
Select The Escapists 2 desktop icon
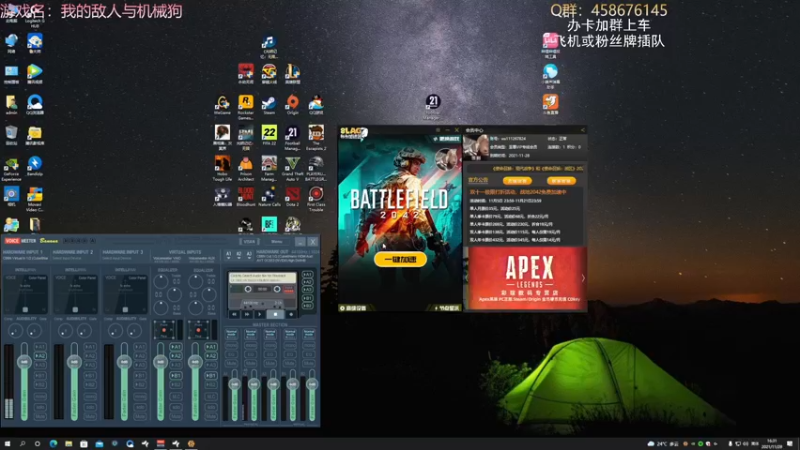pyautogui.click(x=316, y=137)
